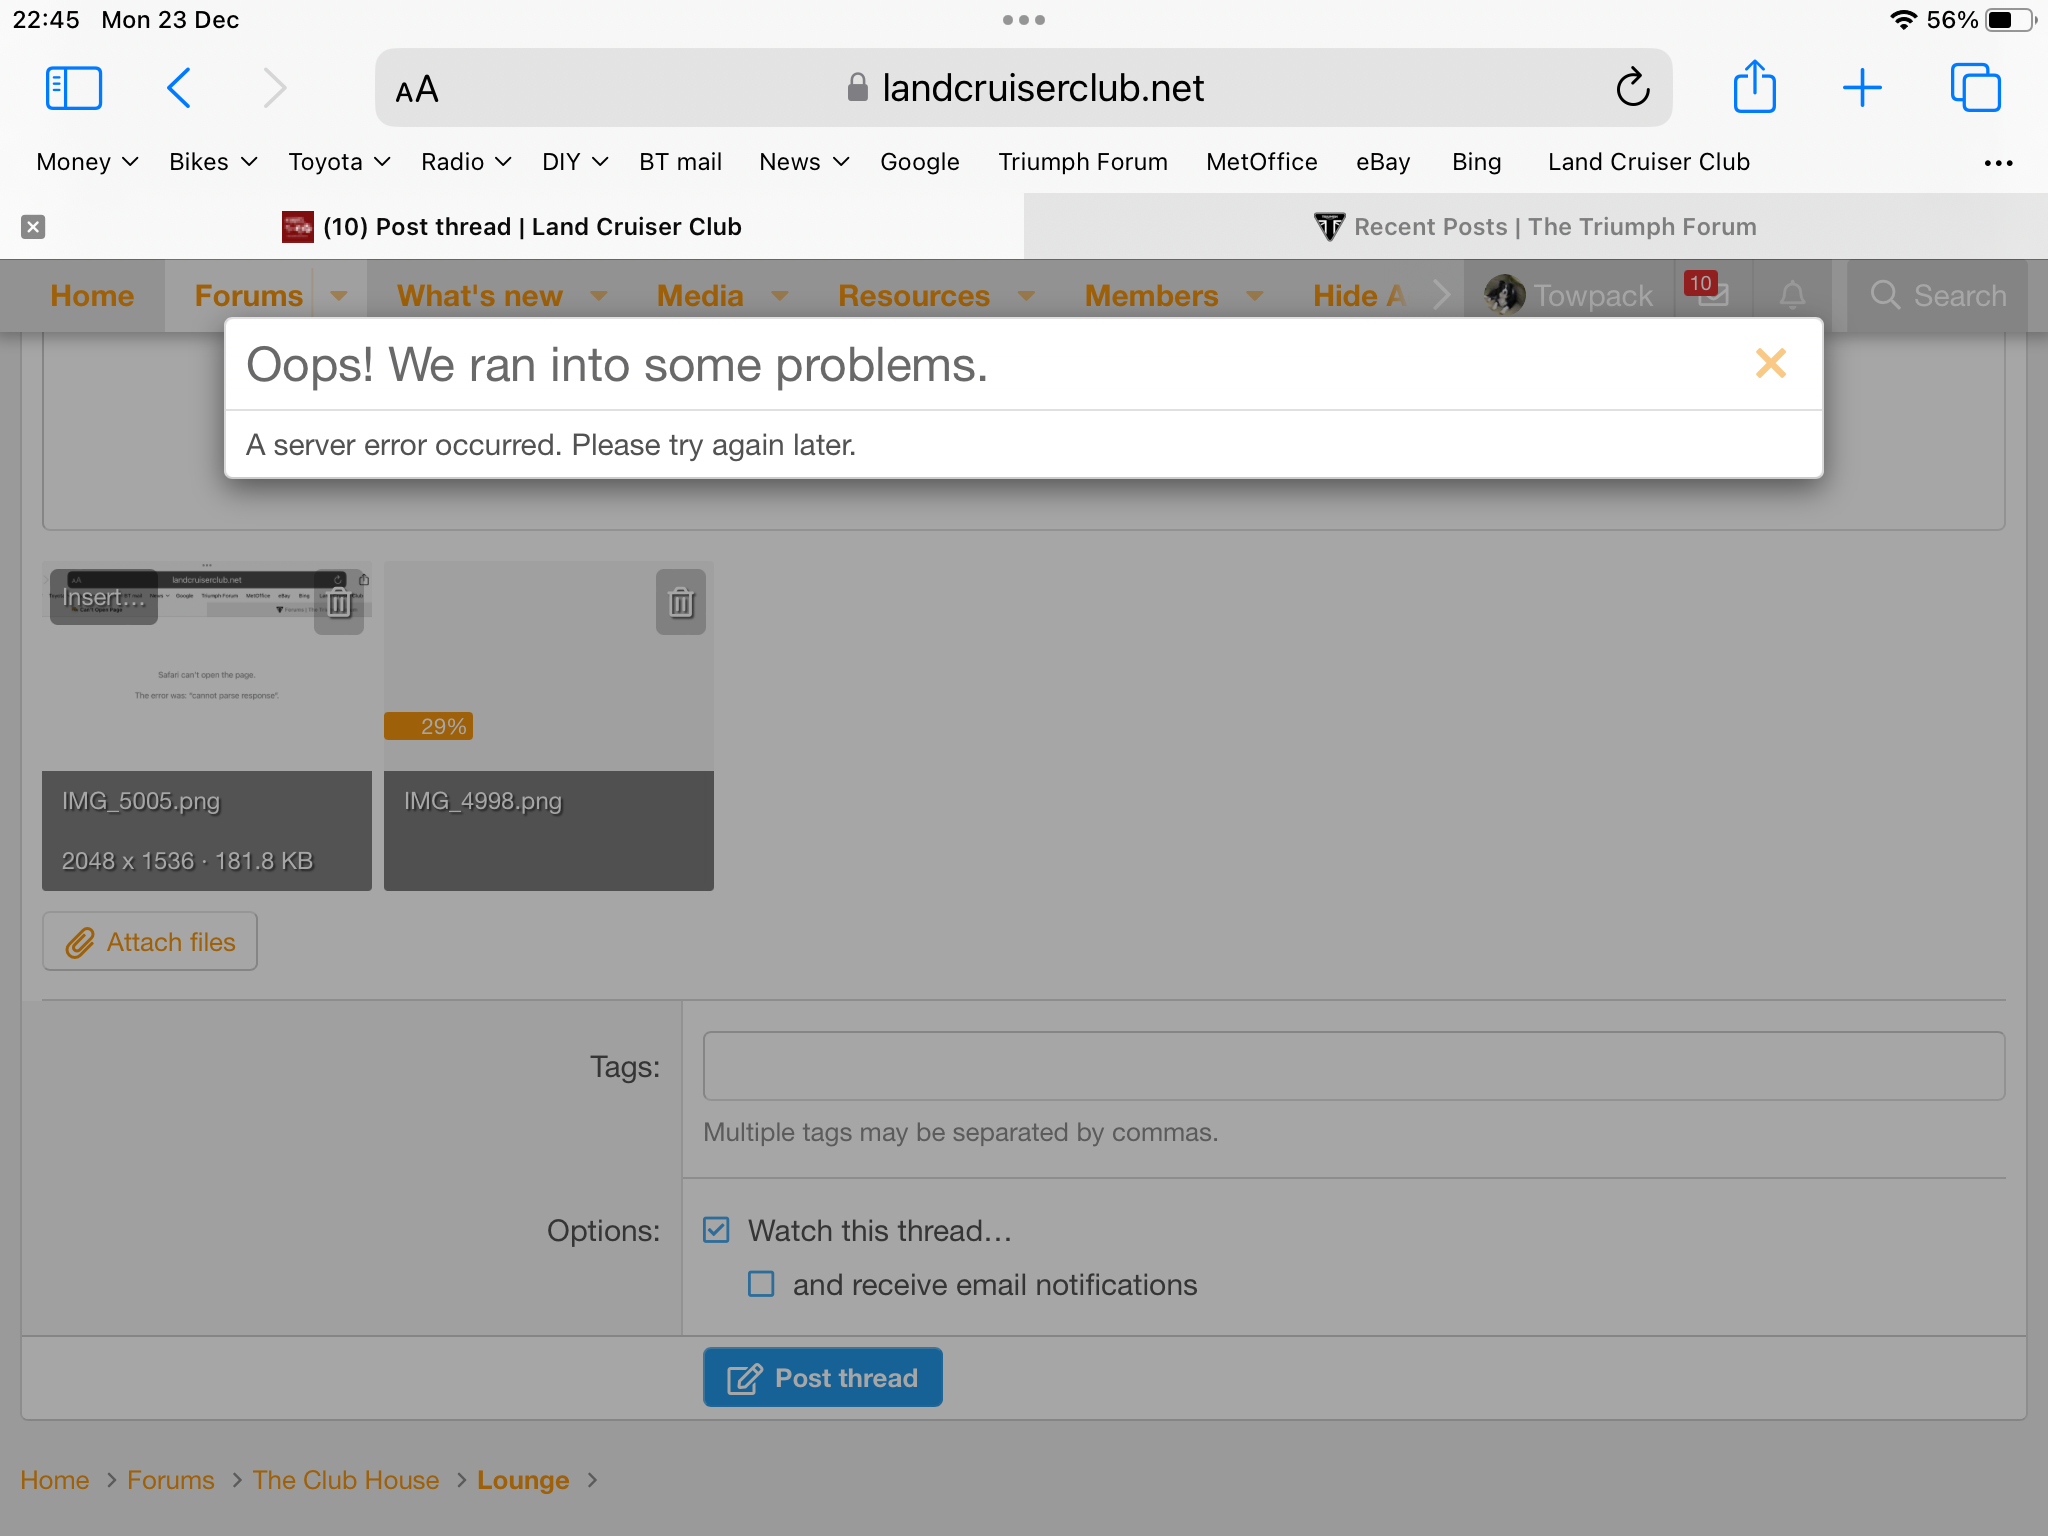This screenshot has height=1536, width=2048.
Task: Expand the News bookmarks folder
Action: point(804,162)
